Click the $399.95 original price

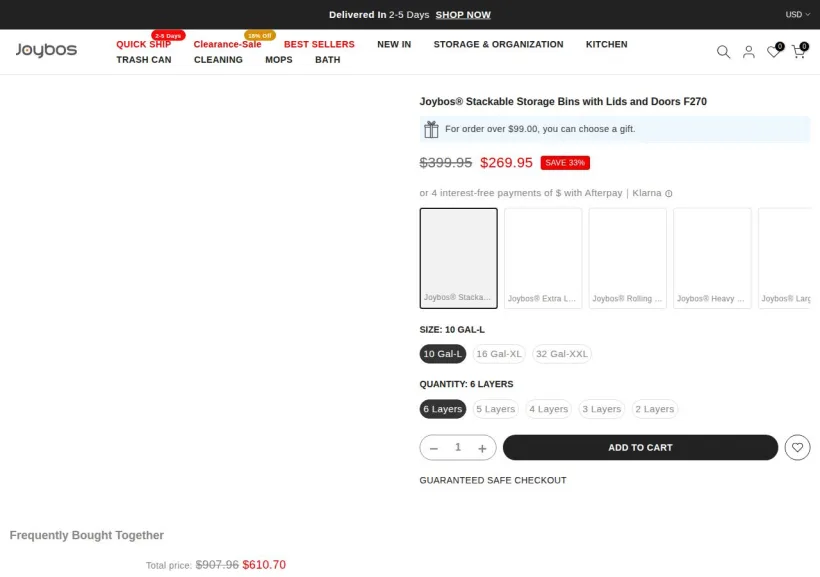[x=446, y=163]
